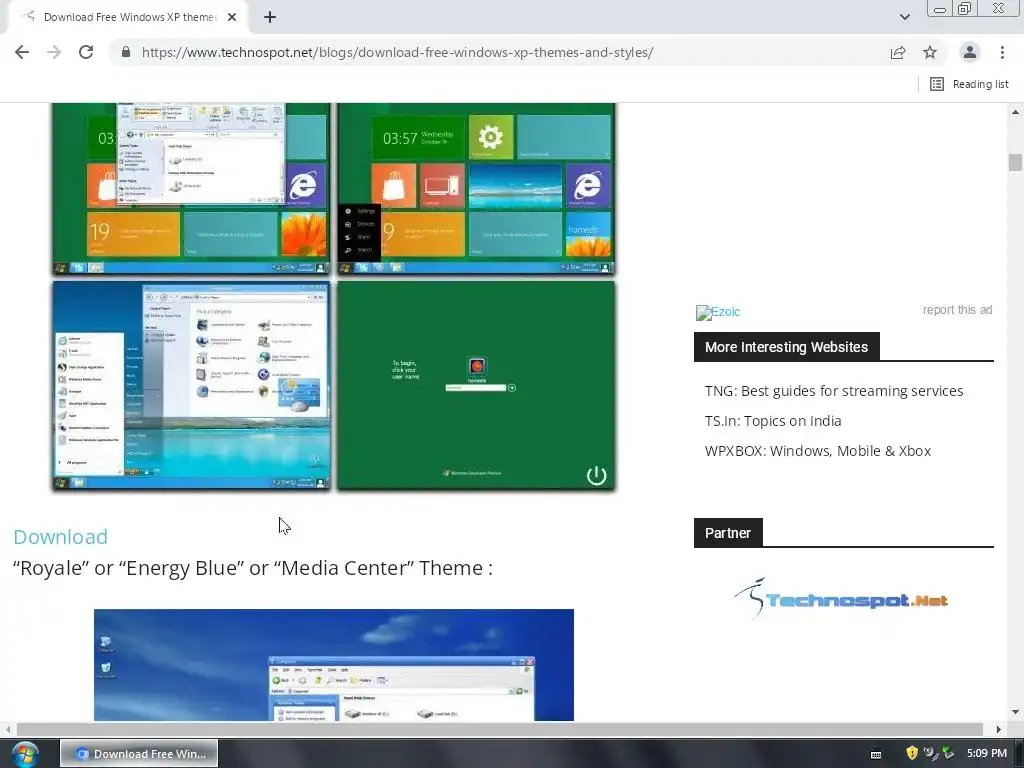Click the network tray icon beside the security shield
Screen dimensions: 1024x768
point(931,753)
